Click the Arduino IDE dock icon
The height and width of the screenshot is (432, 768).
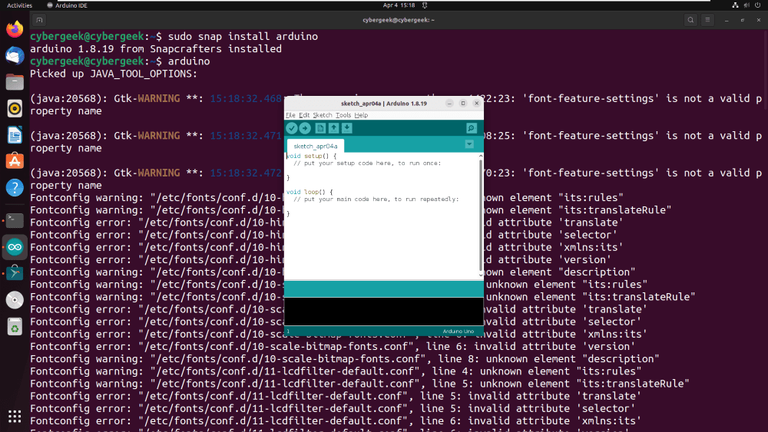click(x=15, y=247)
